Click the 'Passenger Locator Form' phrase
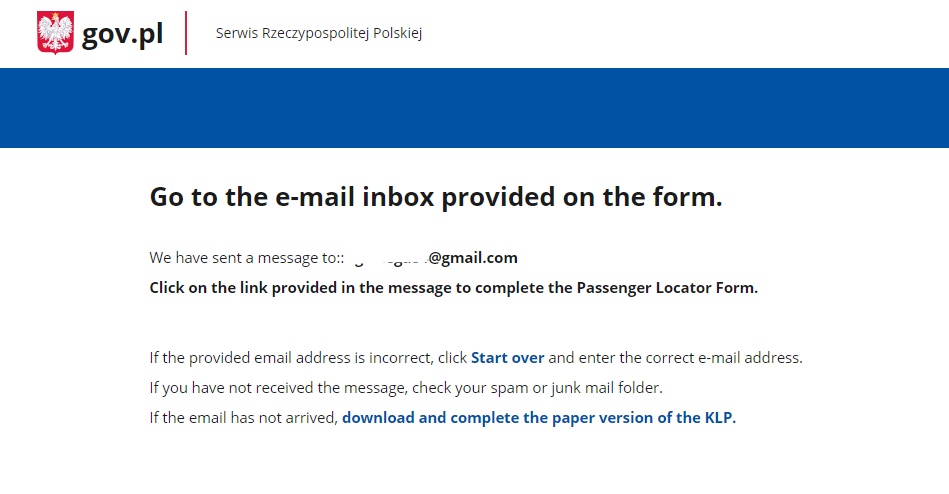The height and width of the screenshot is (494, 949). pyautogui.click(x=666, y=288)
